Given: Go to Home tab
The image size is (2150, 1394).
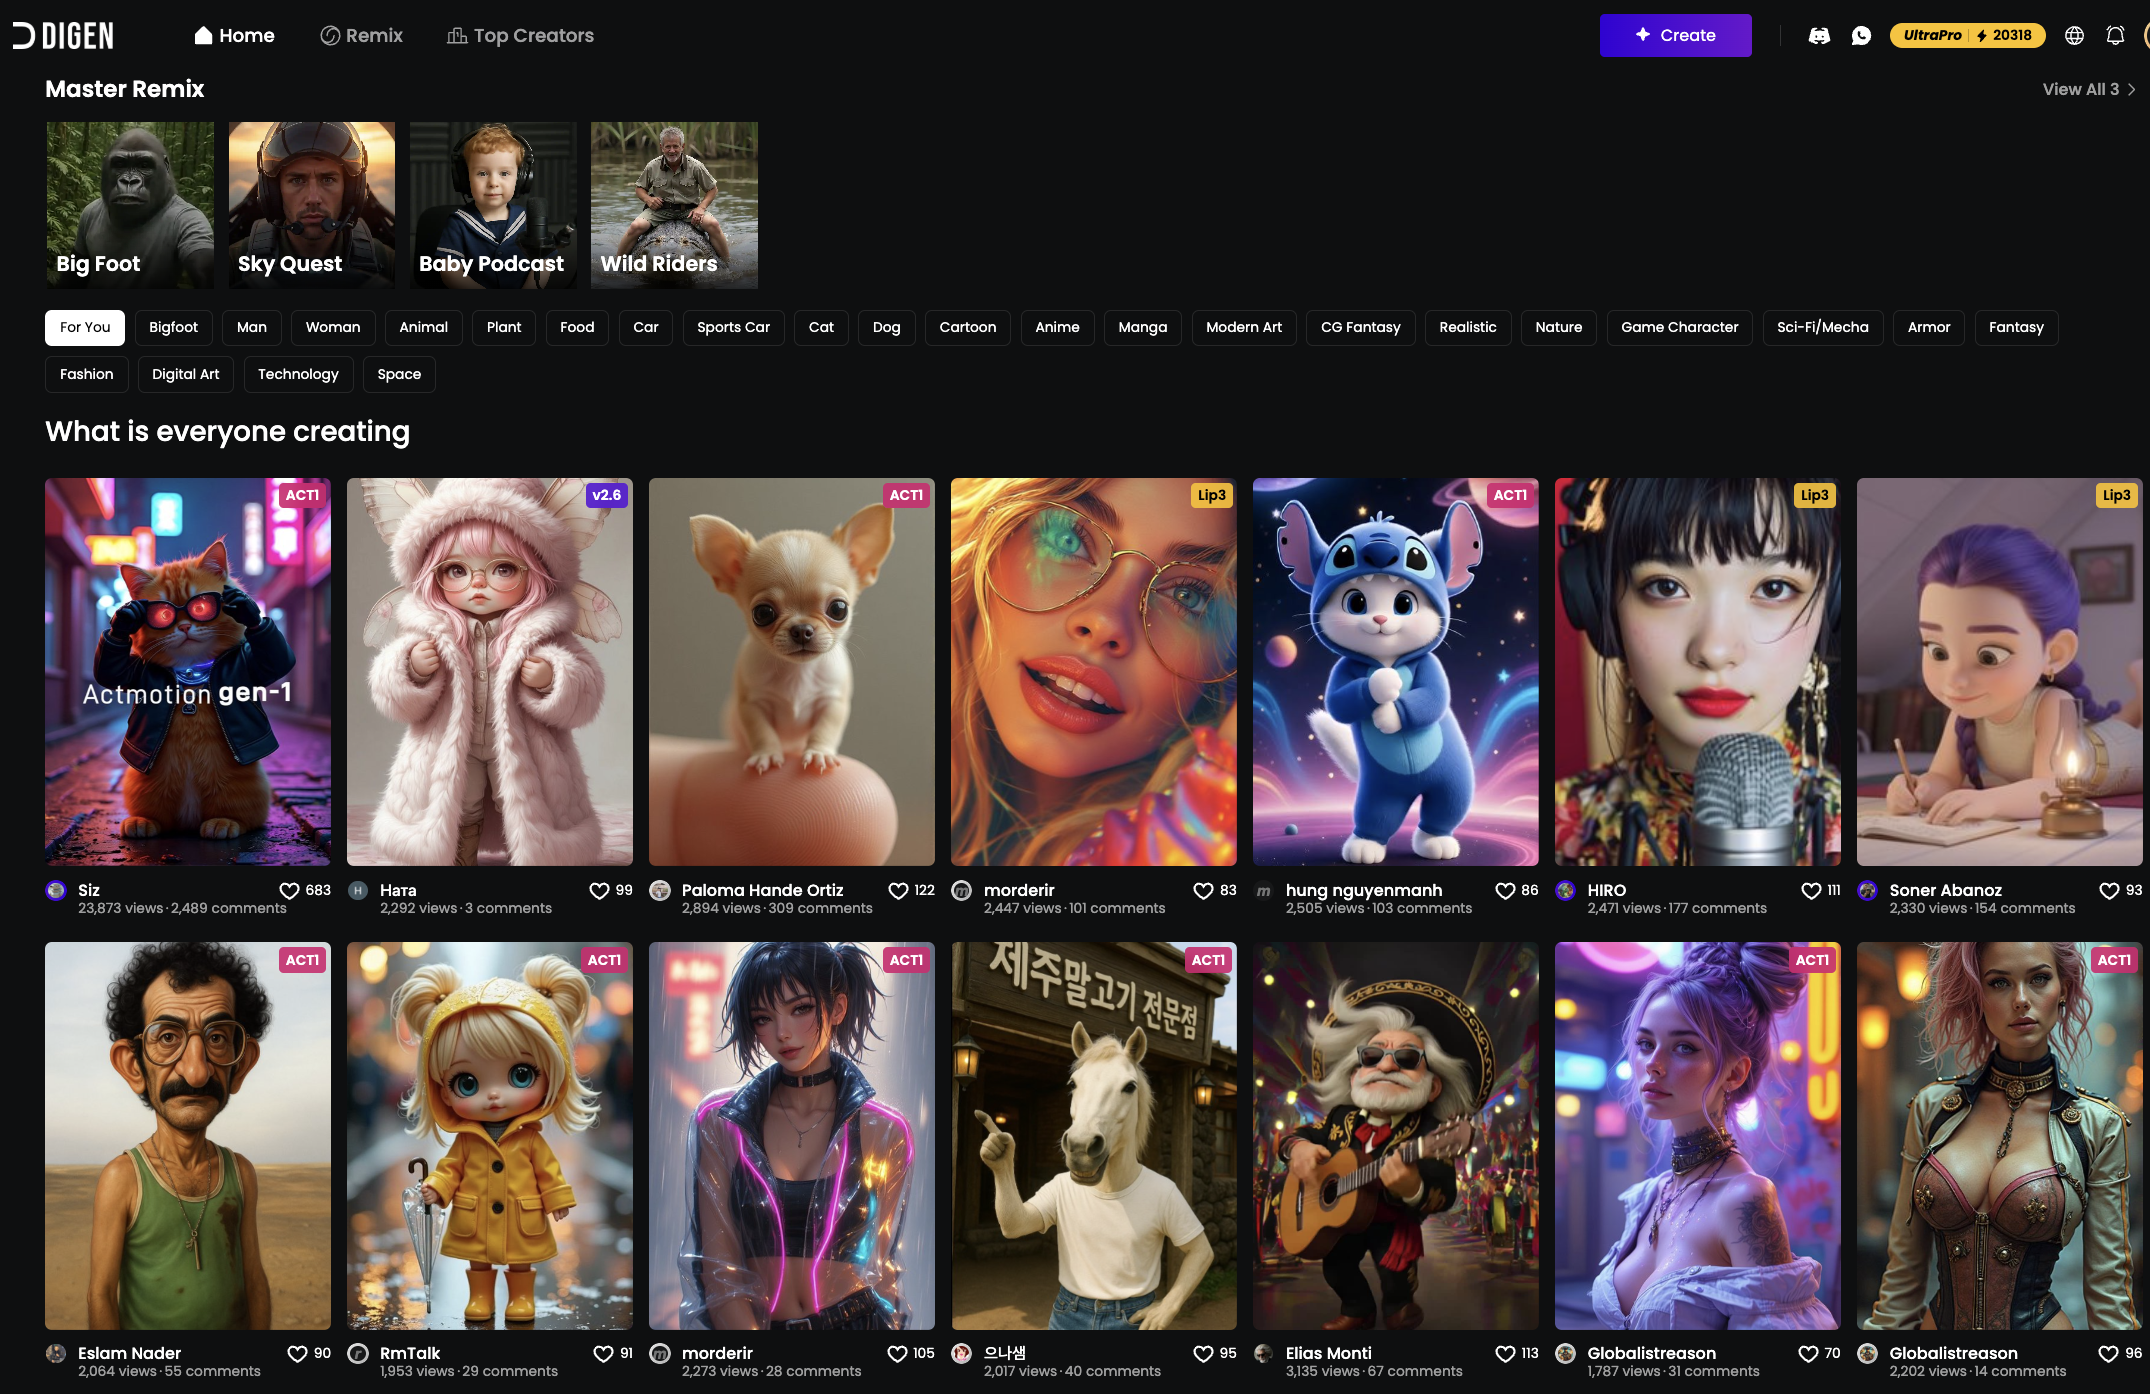Looking at the screenshot, I should click(234, 35).
